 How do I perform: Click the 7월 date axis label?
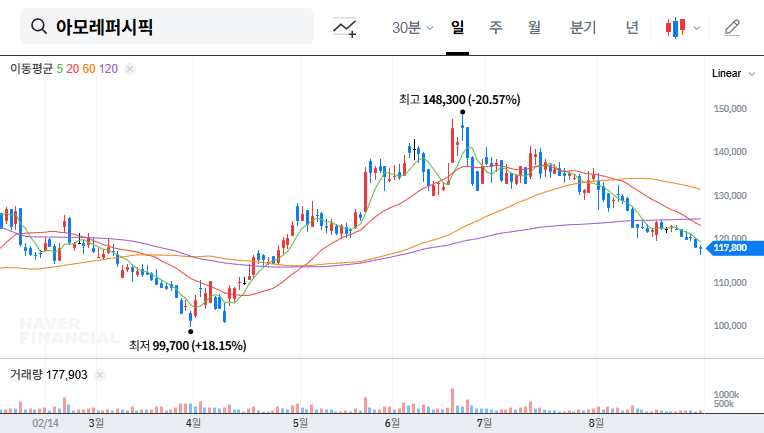(x=484, y=423)
